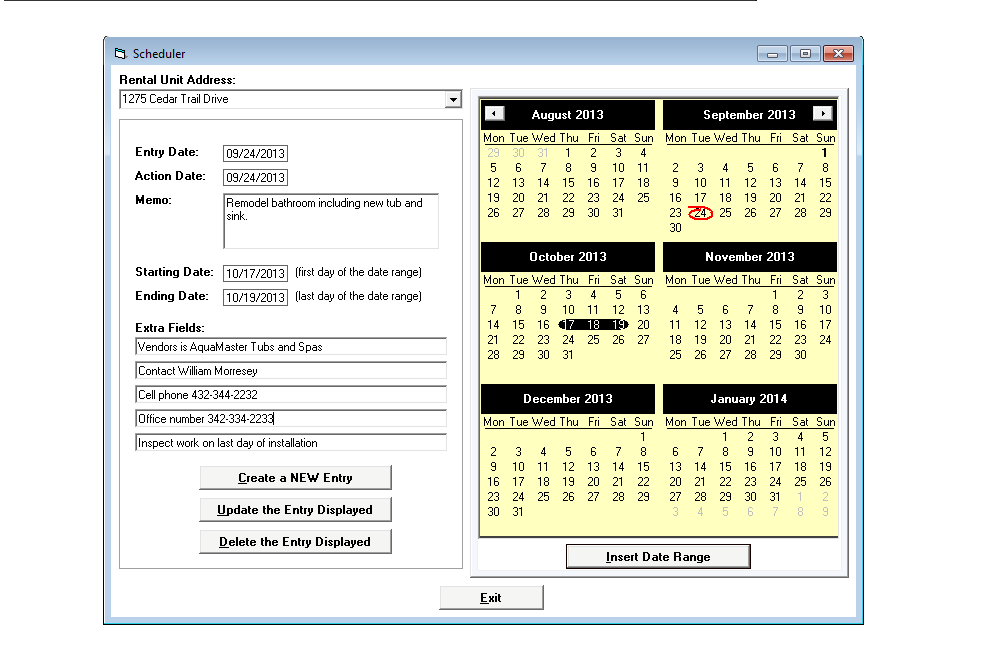The height and width of the screenshot is (670, 1000).
Task: Go to previous month using left arrow
Action: click(x=493, y=114)
